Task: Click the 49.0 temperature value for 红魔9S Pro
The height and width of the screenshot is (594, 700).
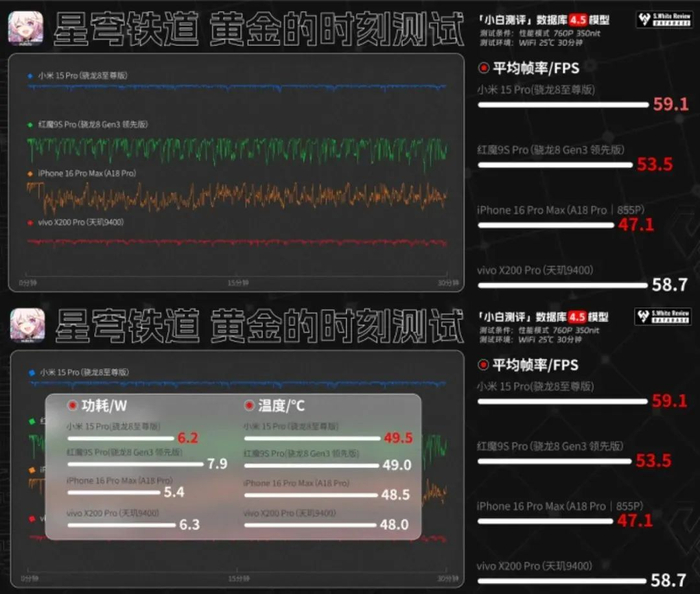Action: click(x=397, y=465)
